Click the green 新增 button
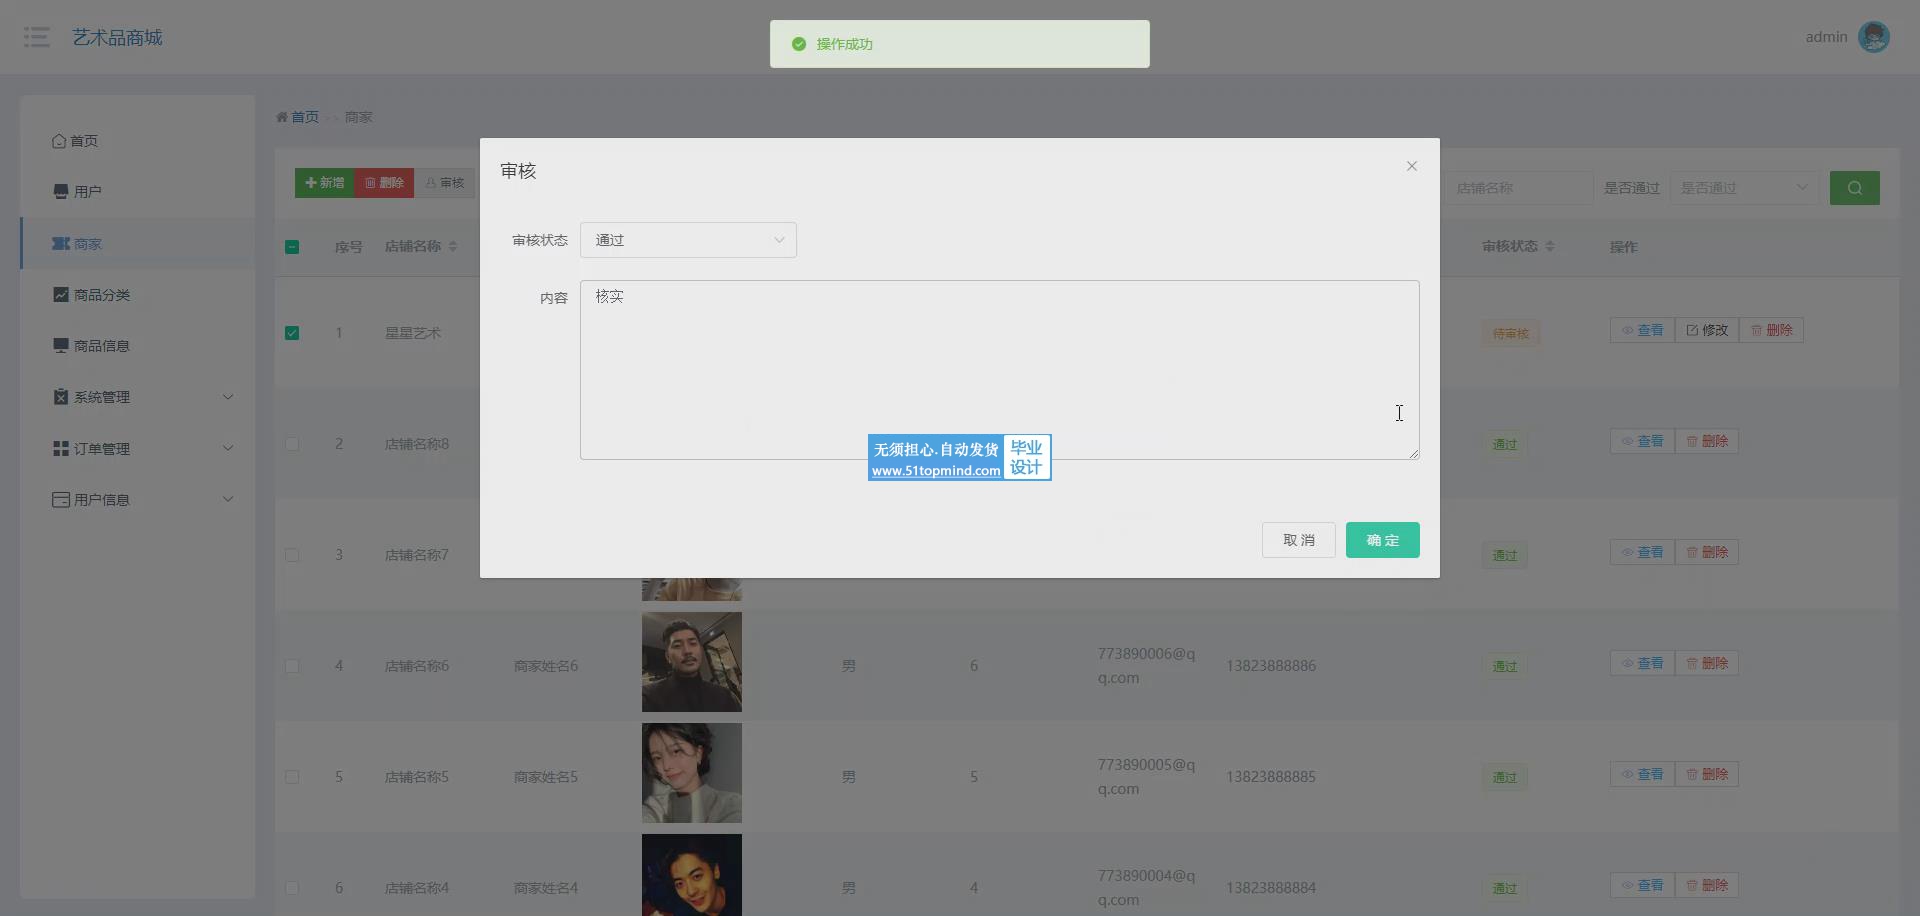The image size is (1920, 916). click(324, 183)
